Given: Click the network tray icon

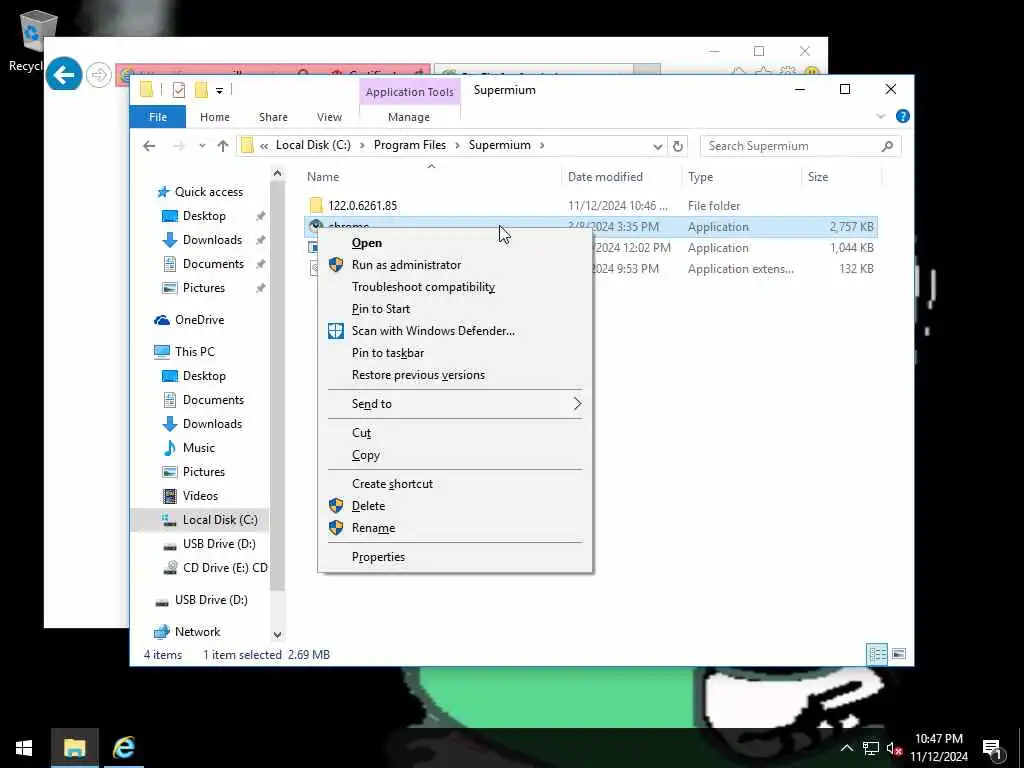Looking at the screenshot, I should (x=871, y=748).
